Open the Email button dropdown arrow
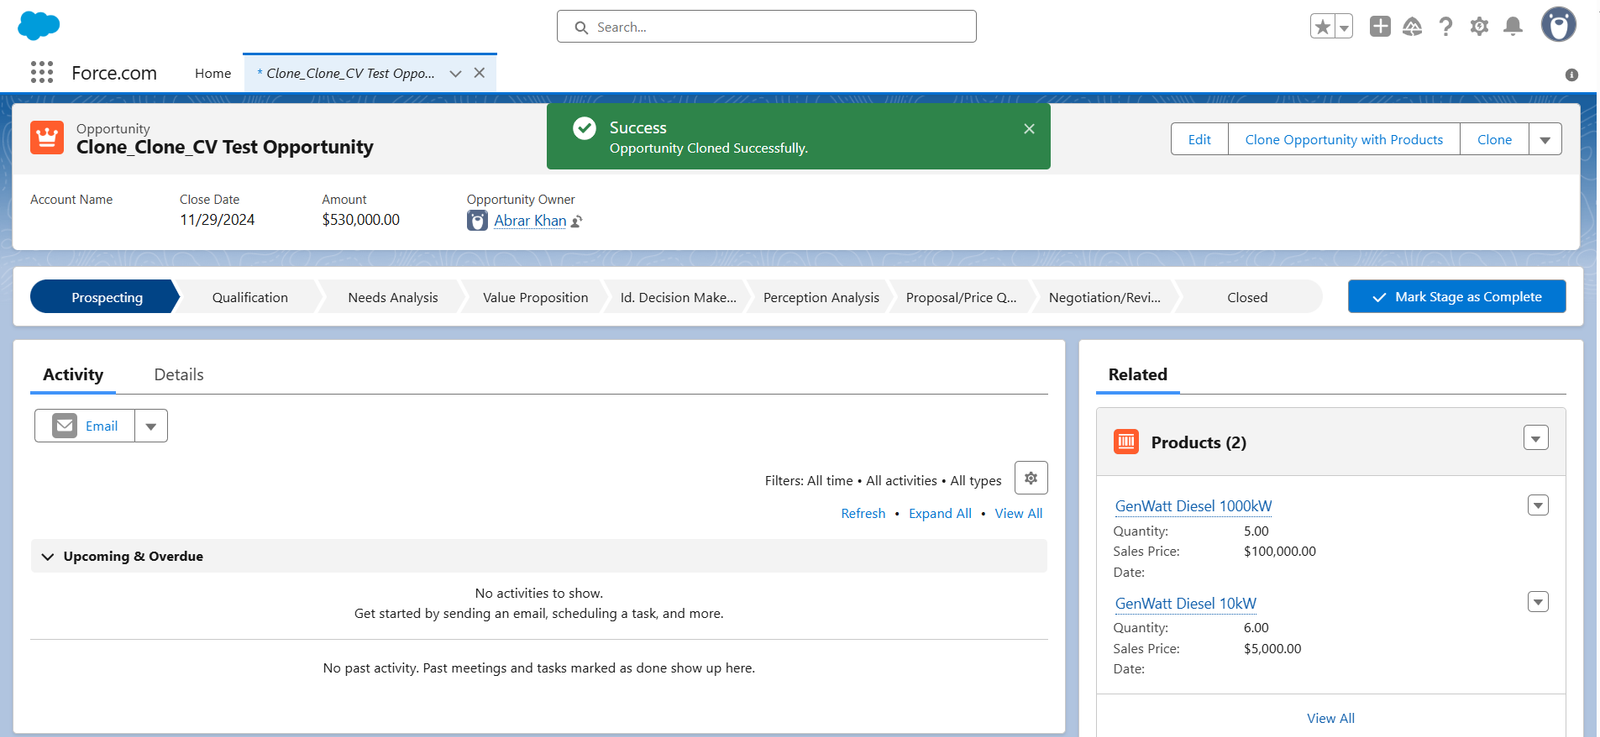 pyautogui.click(x=151, y=426)
